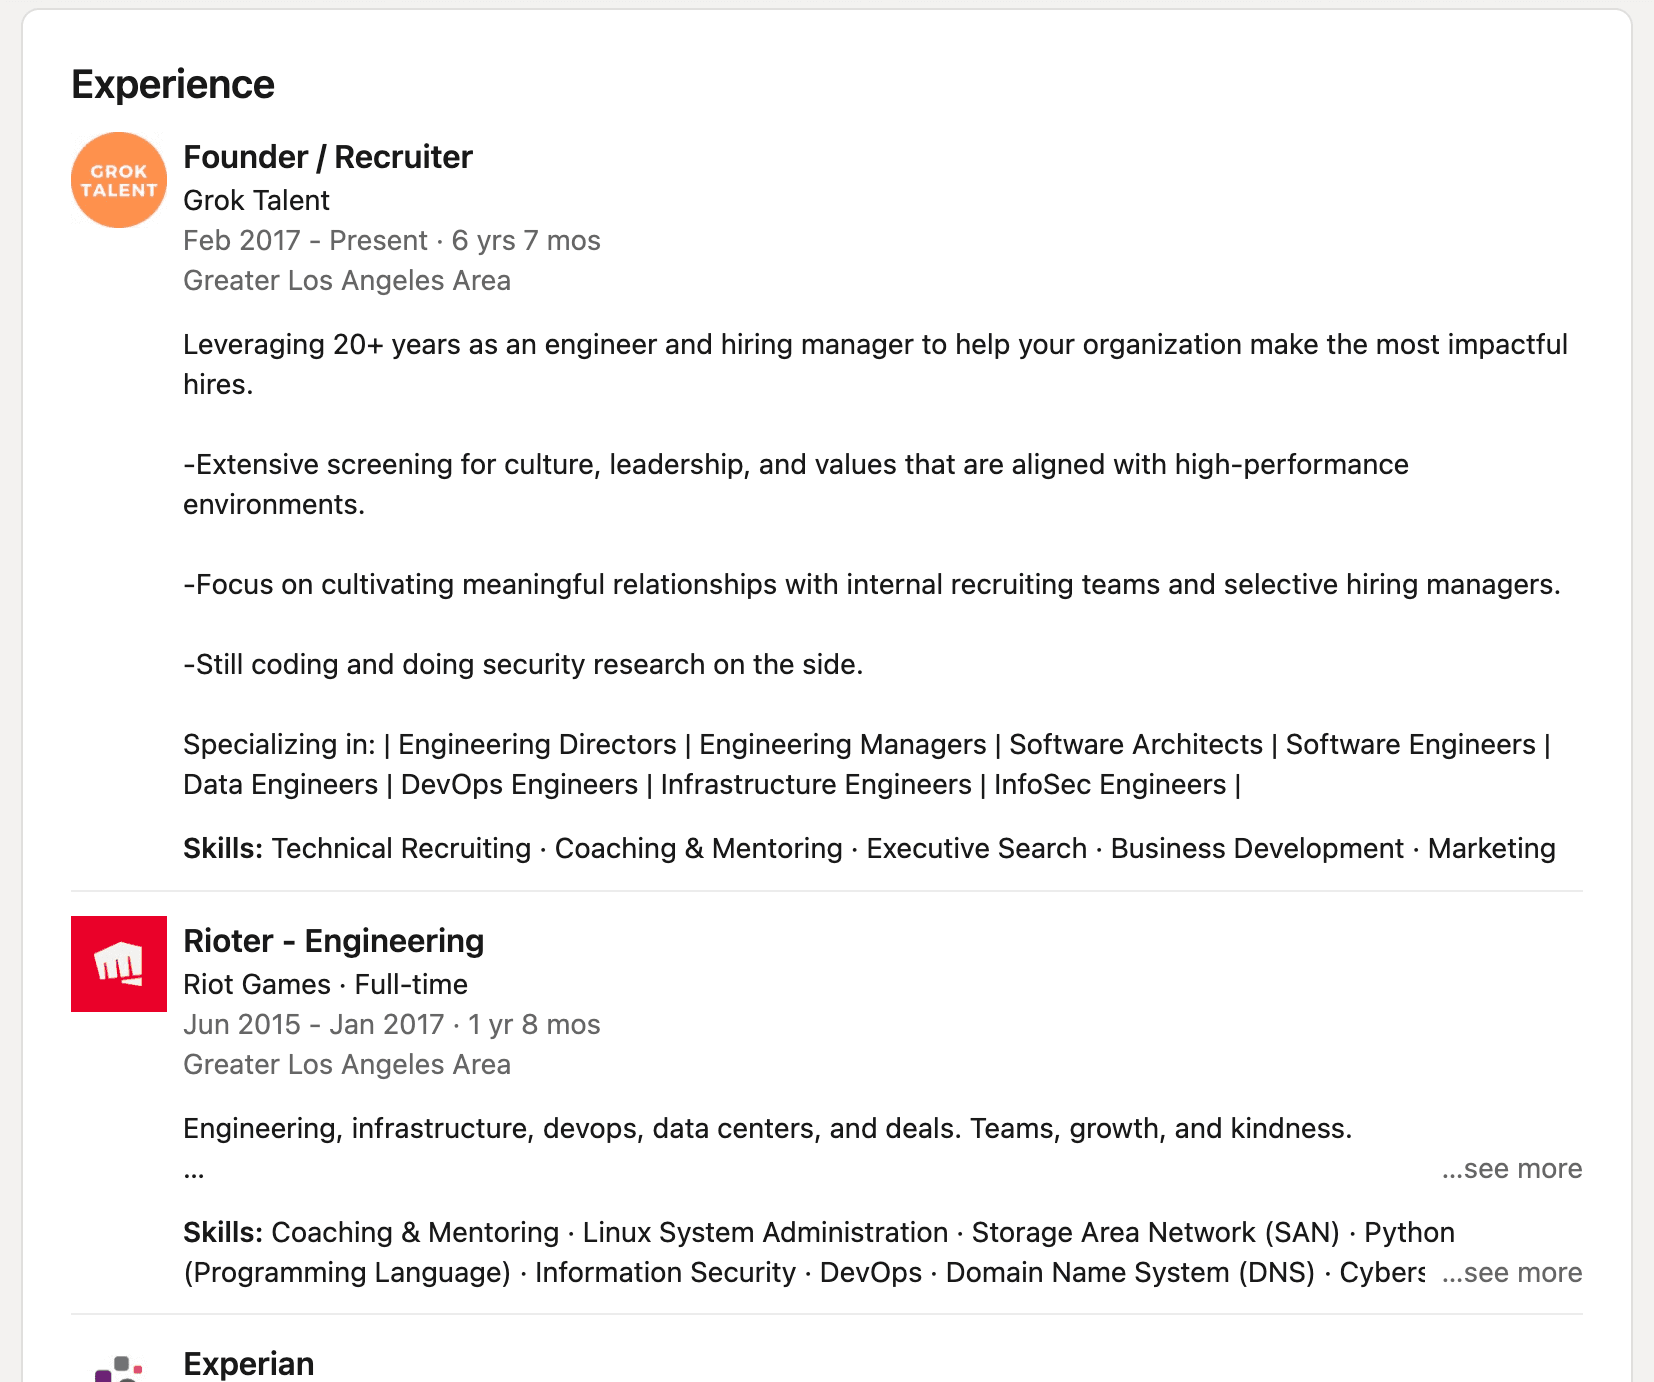
Task: Expand the Riot Games description with see more
Action: click(1511, 1169)
